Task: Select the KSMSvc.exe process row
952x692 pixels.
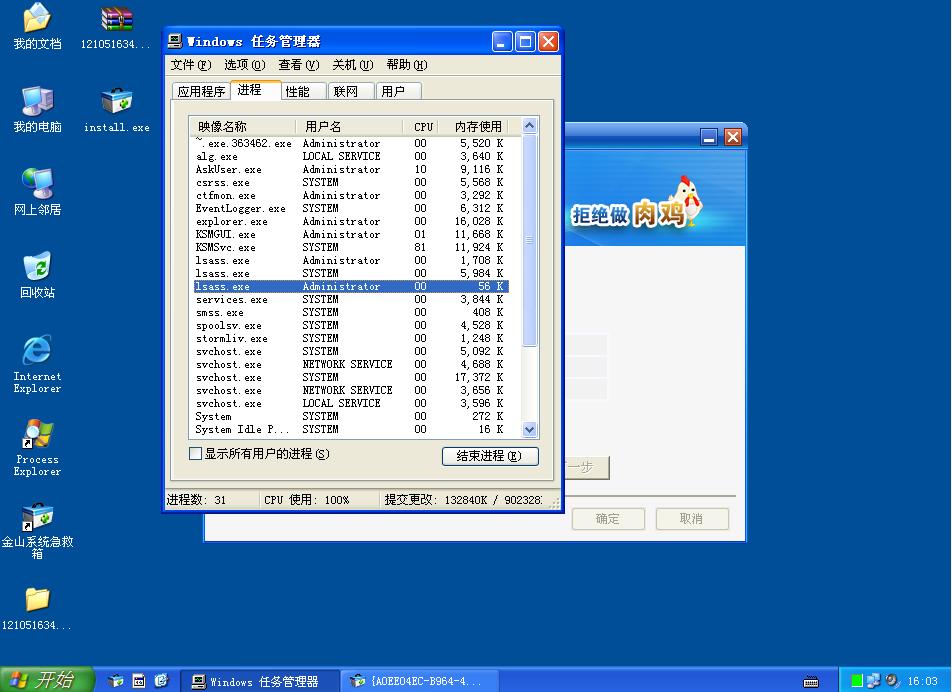Action: coord(351,248)
